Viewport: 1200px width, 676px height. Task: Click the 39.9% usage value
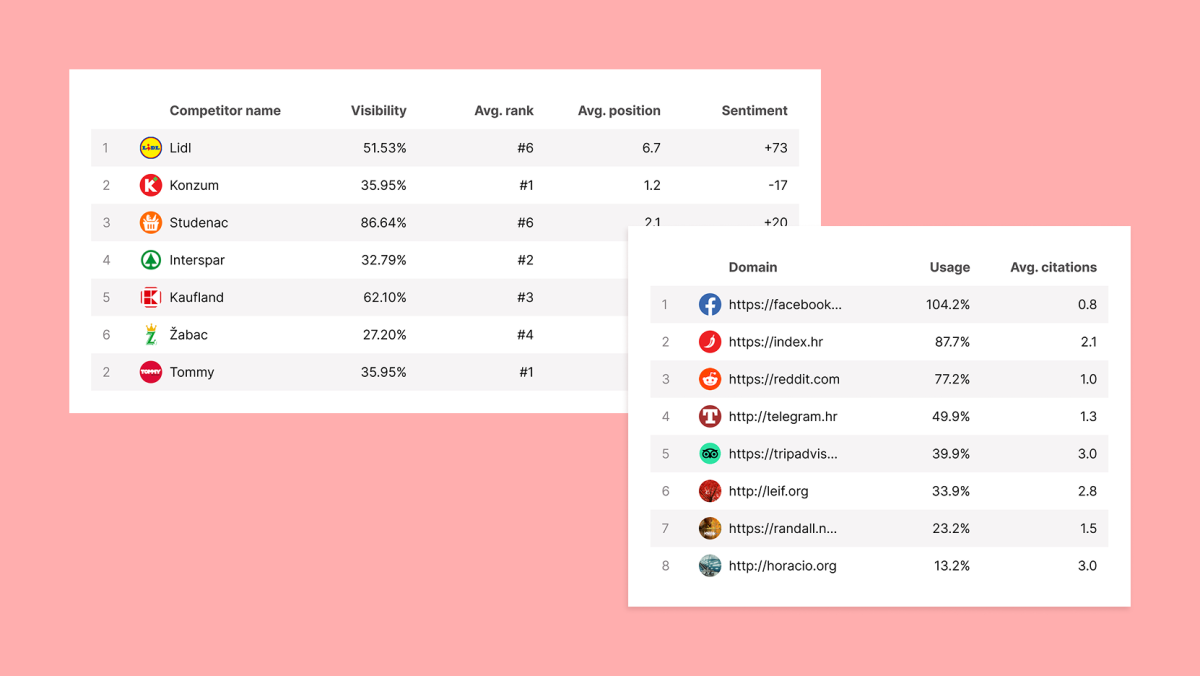[952, 454]
